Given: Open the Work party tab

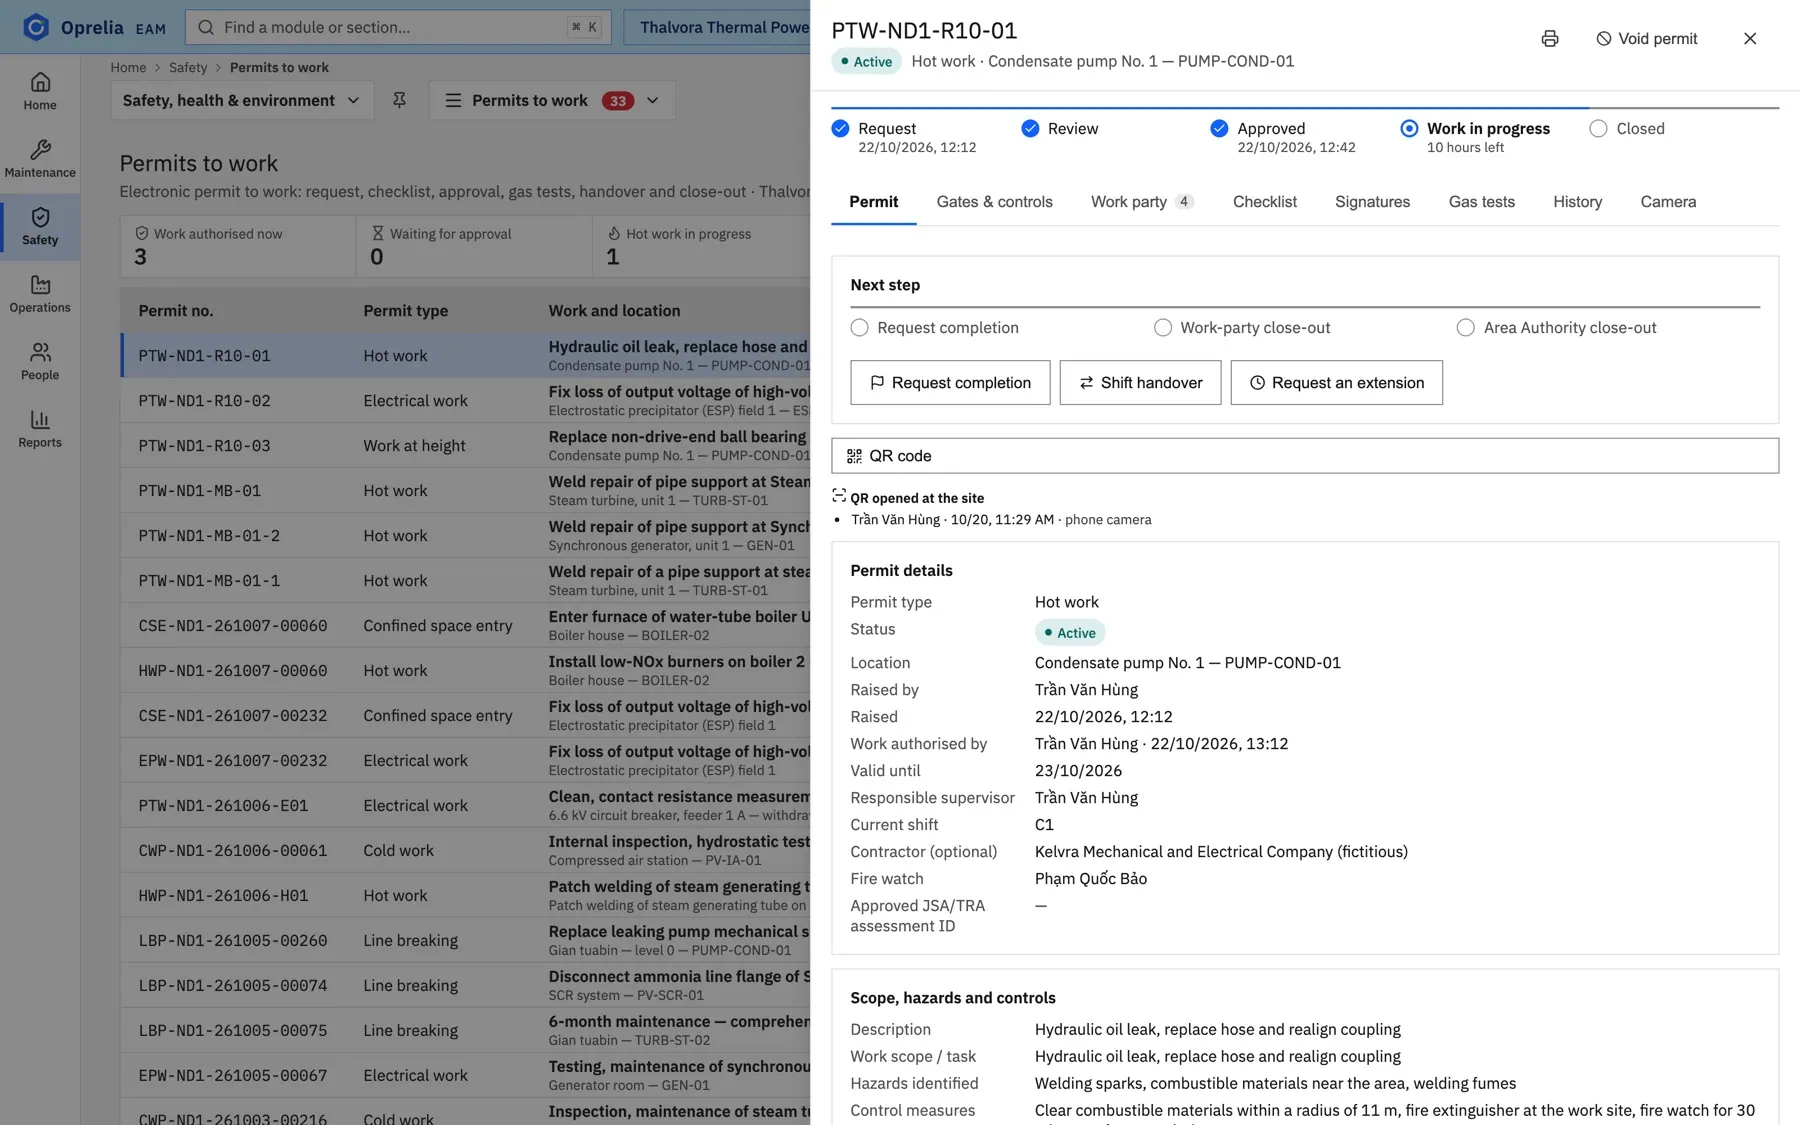Looking at the screenshot, I should coord(1142,202).
